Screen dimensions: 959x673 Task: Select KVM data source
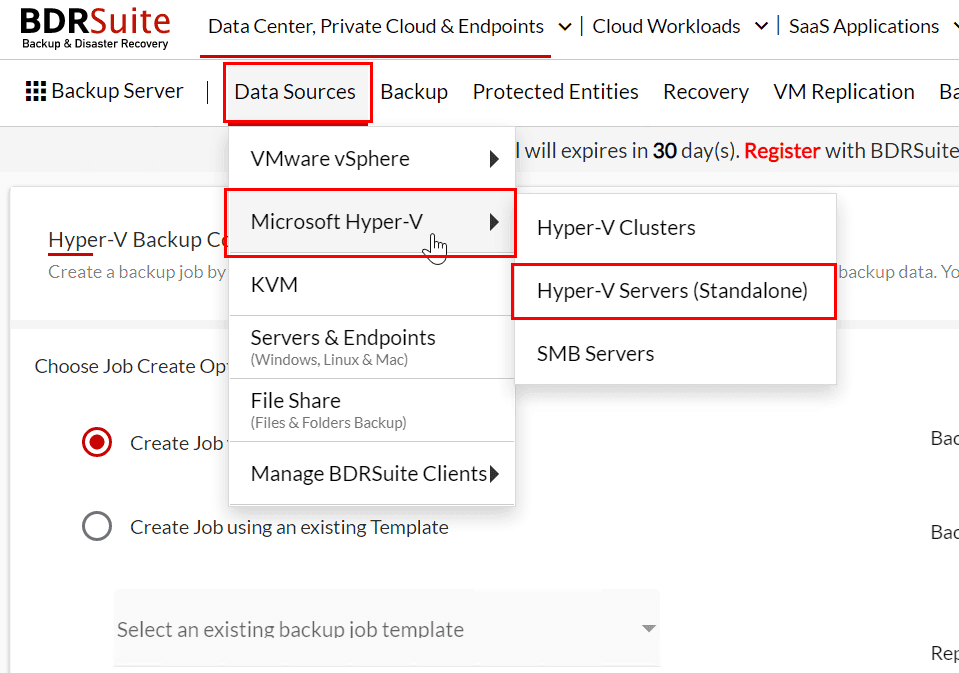pos(372,284)
